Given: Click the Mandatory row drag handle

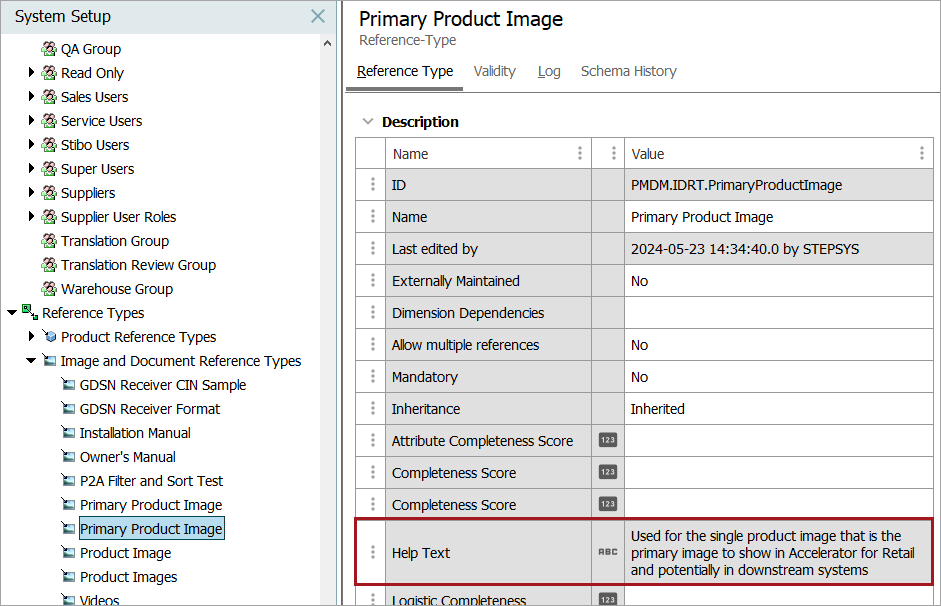Looking at the screenshot, I should pos(372,377).
